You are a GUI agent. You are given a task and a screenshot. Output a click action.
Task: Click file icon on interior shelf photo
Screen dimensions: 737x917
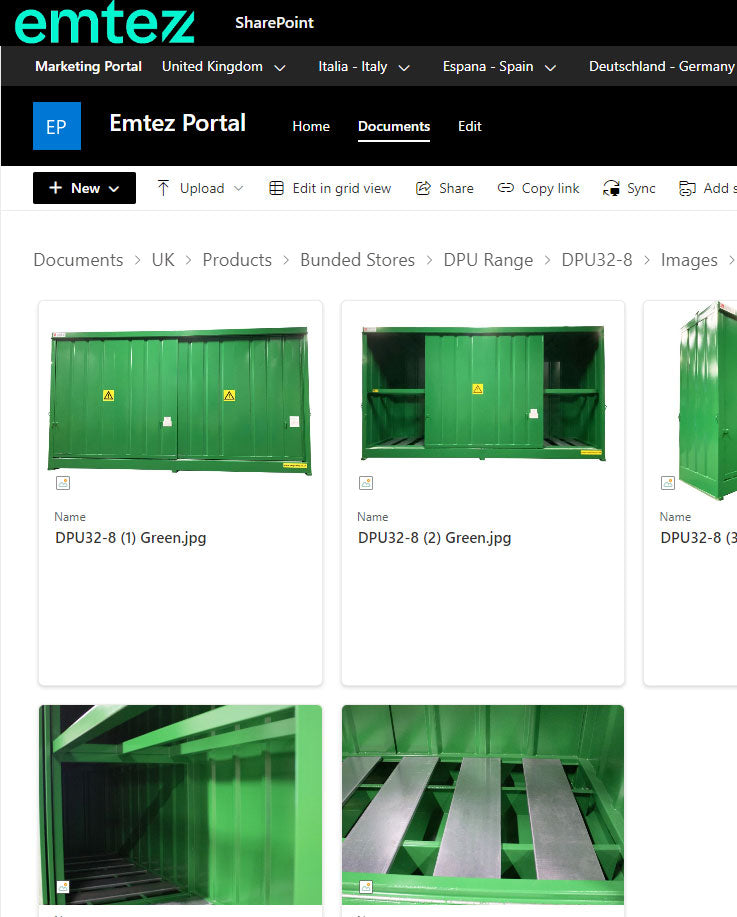point(63,887)
